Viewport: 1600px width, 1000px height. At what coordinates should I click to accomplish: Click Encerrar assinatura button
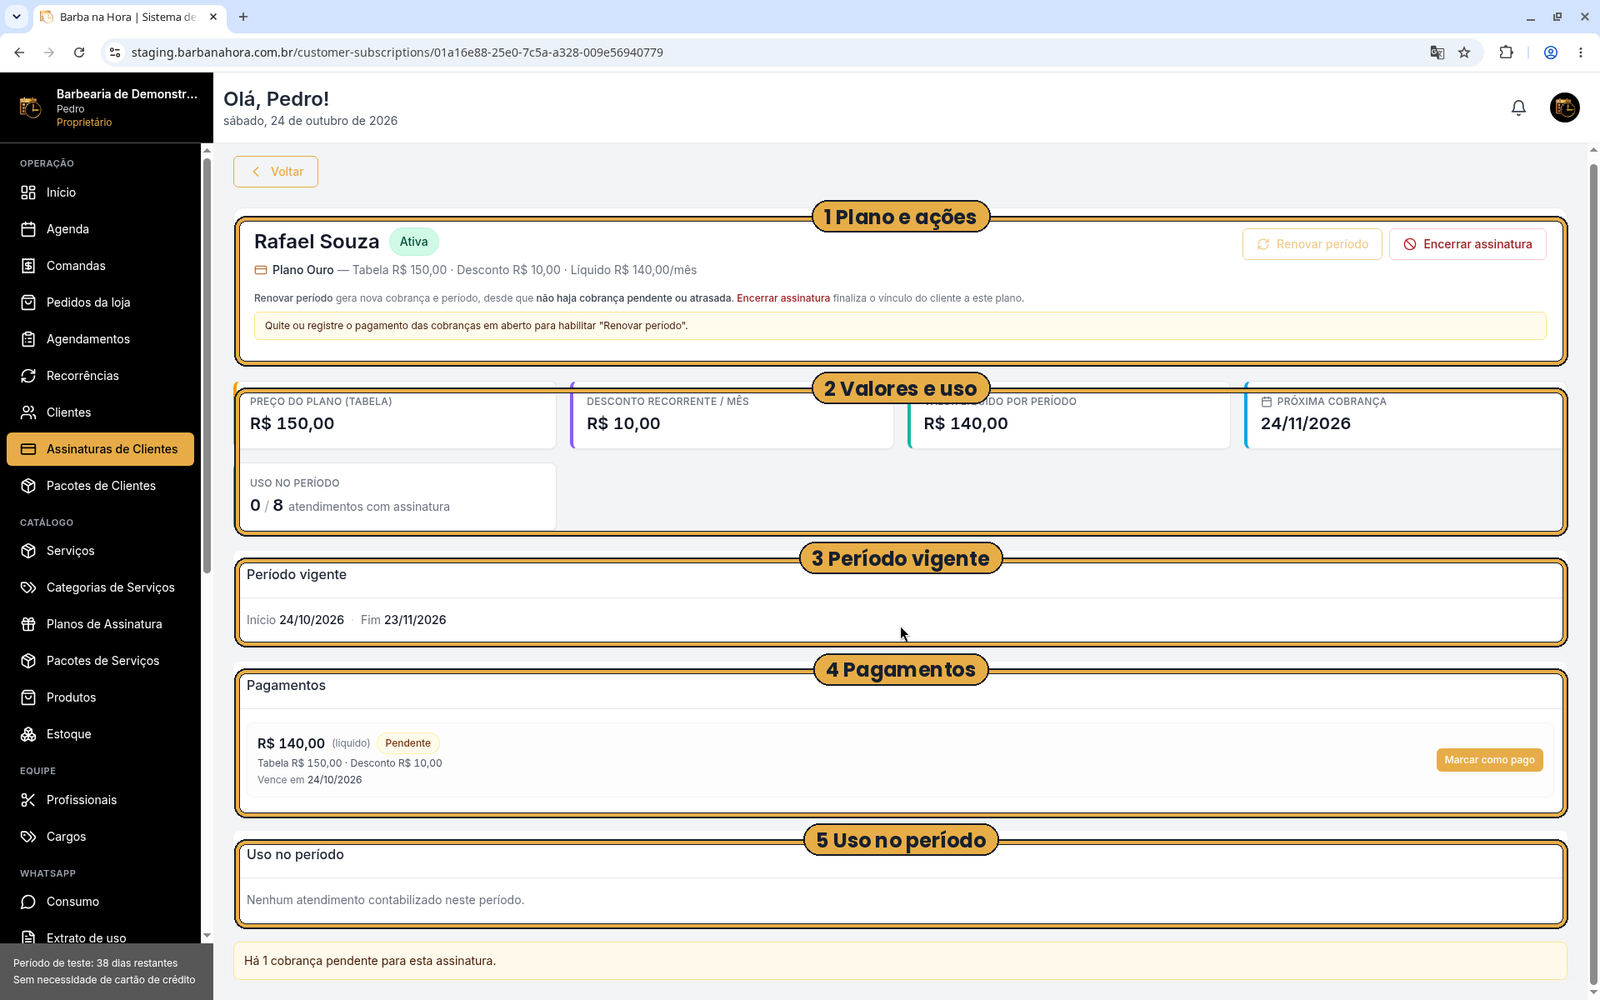tap(1467, 244)
